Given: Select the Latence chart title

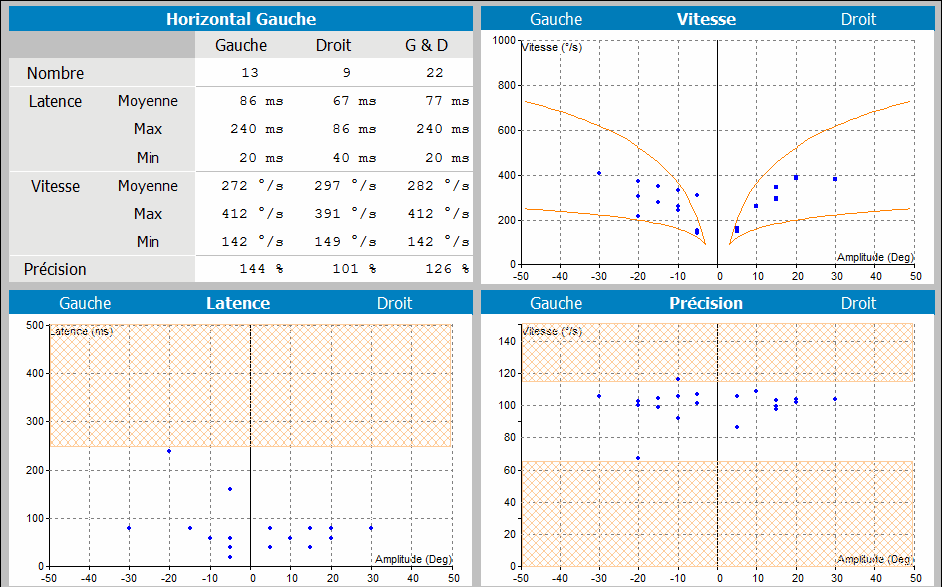Looking at the screenshot, I should tap(238, 303).
